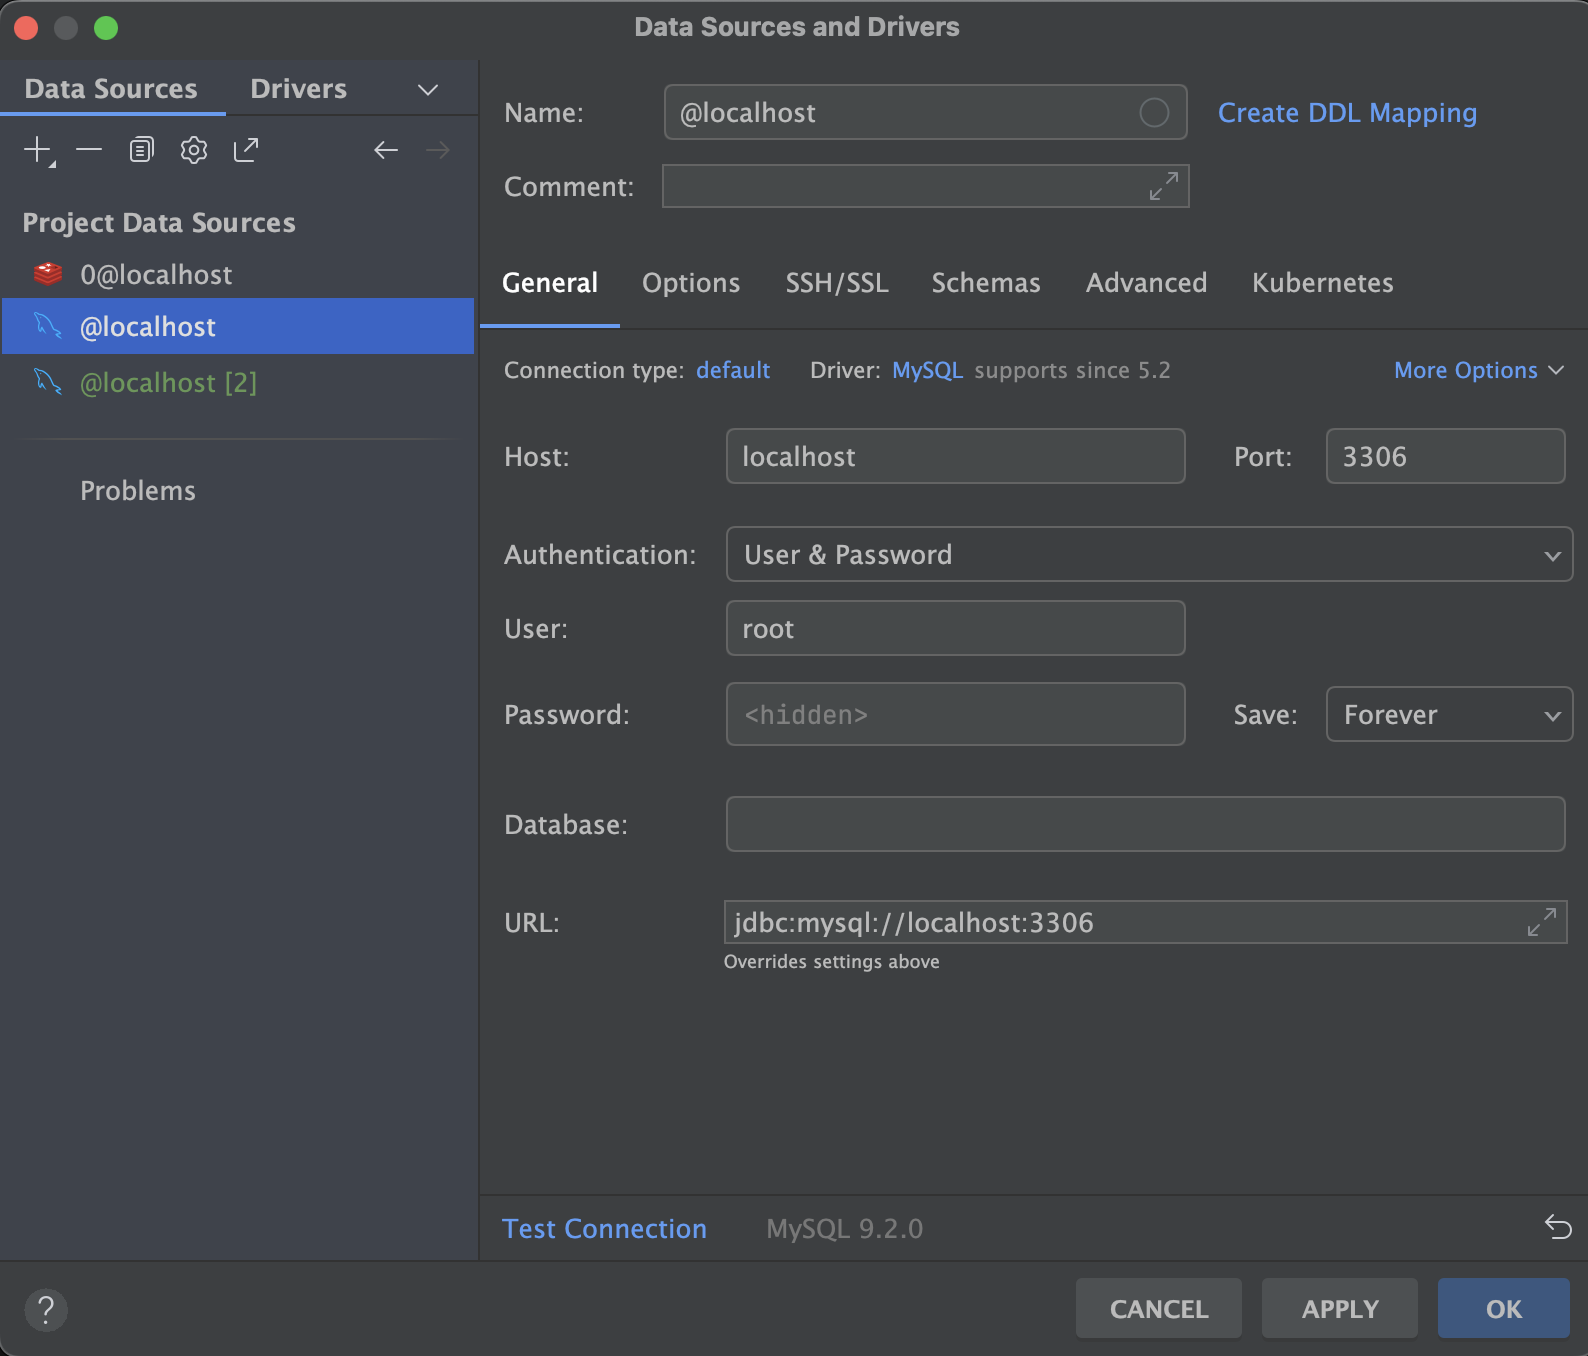Switch to Data Sources tab
Image resolution: width=1588 pixels, height=1356 pixels.
(x=111, y=89)
